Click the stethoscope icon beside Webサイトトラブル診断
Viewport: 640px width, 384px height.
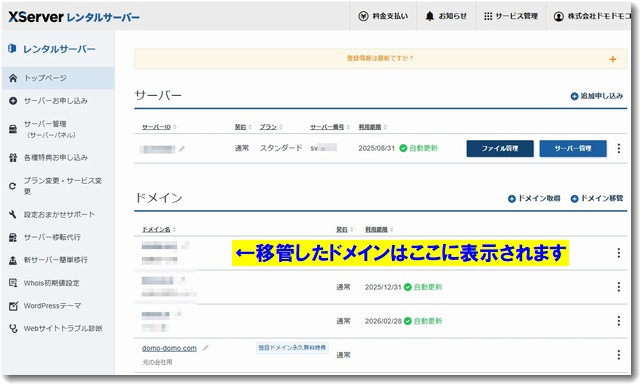point(13,329)
